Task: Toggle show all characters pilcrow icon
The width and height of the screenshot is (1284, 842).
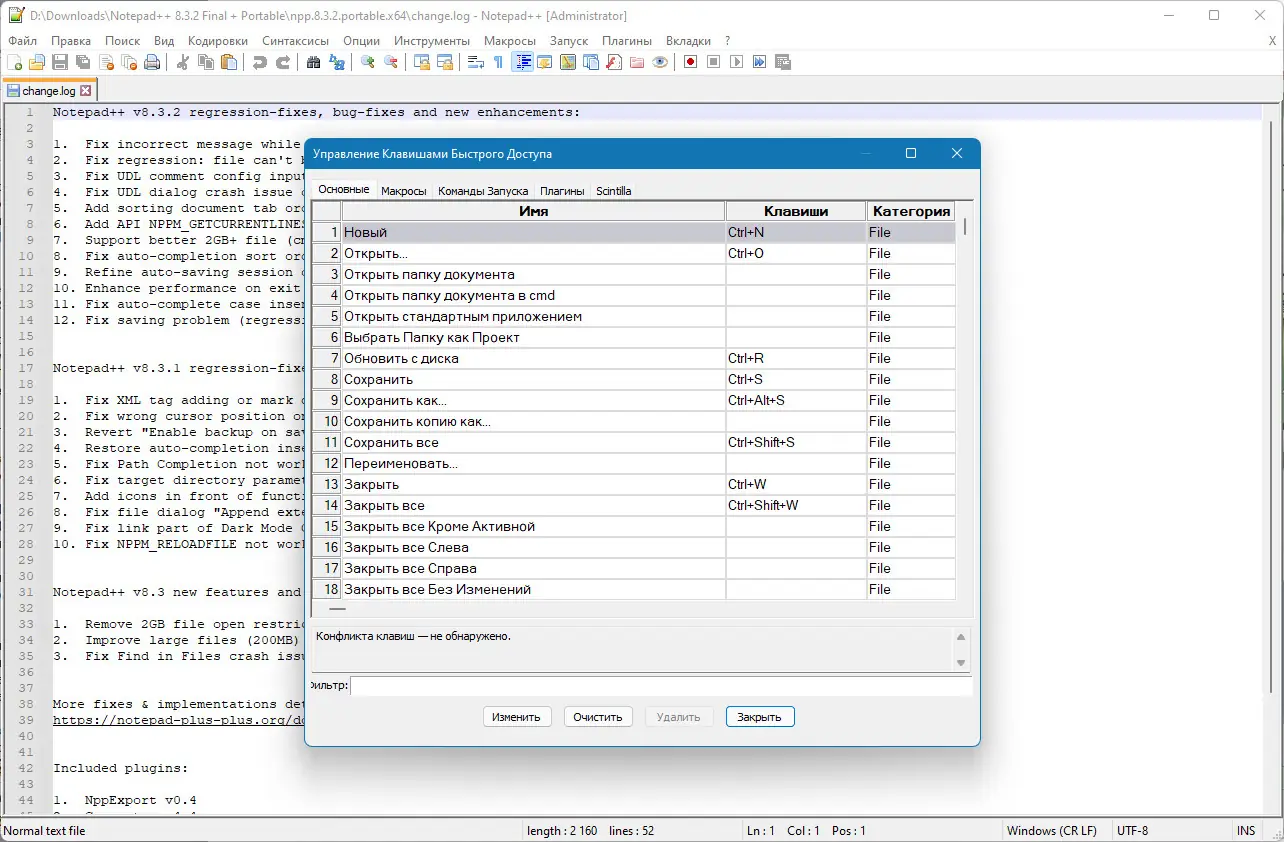Action: 499,62
